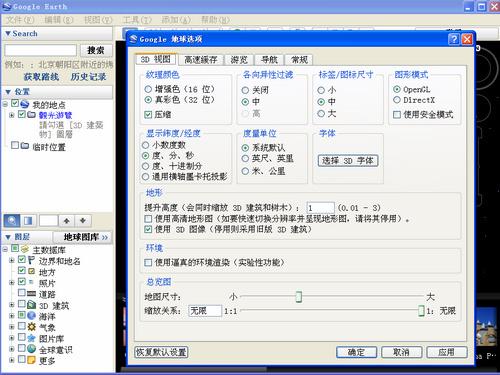Expand the 全球意识 tree node
This screenshot has width=500, height=375.
[x=12, y=349]
